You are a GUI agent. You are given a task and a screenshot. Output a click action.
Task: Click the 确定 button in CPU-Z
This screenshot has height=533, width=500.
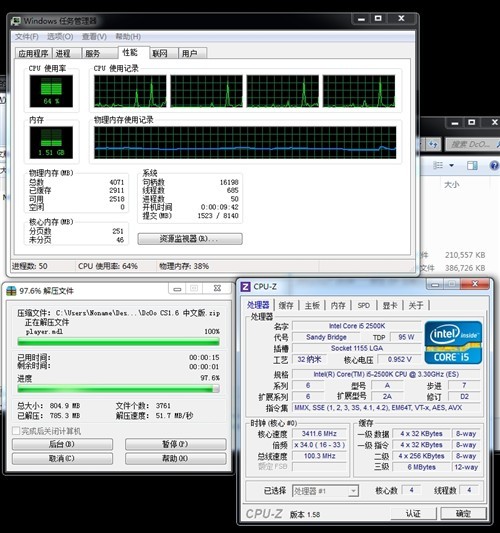point(464,513)
